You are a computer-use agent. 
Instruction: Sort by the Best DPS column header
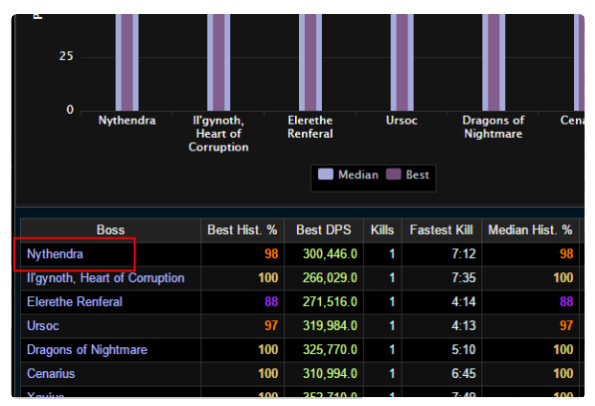[324, 230]
